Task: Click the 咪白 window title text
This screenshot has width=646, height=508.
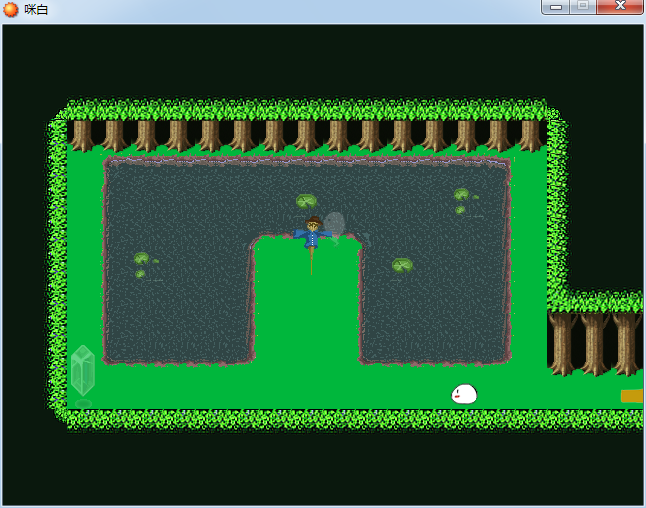Action: click(36, 9)
